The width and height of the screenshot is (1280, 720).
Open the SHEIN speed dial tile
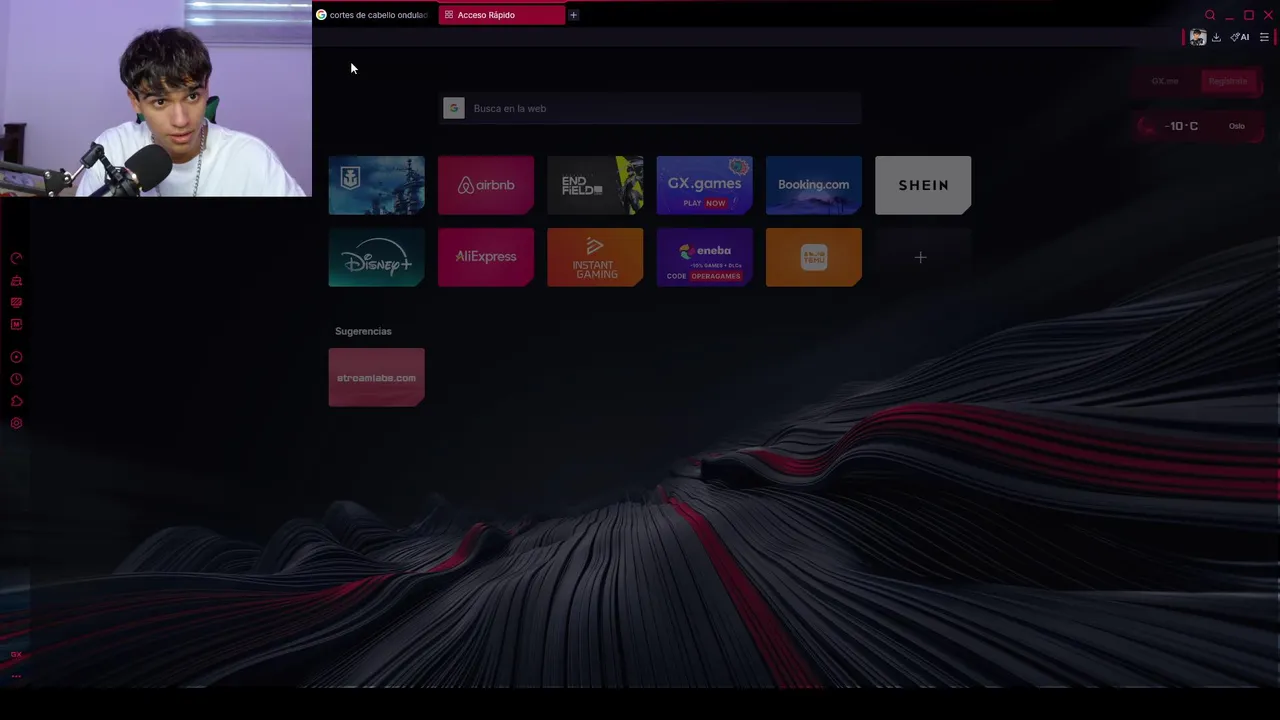click(x=923, y=185)
